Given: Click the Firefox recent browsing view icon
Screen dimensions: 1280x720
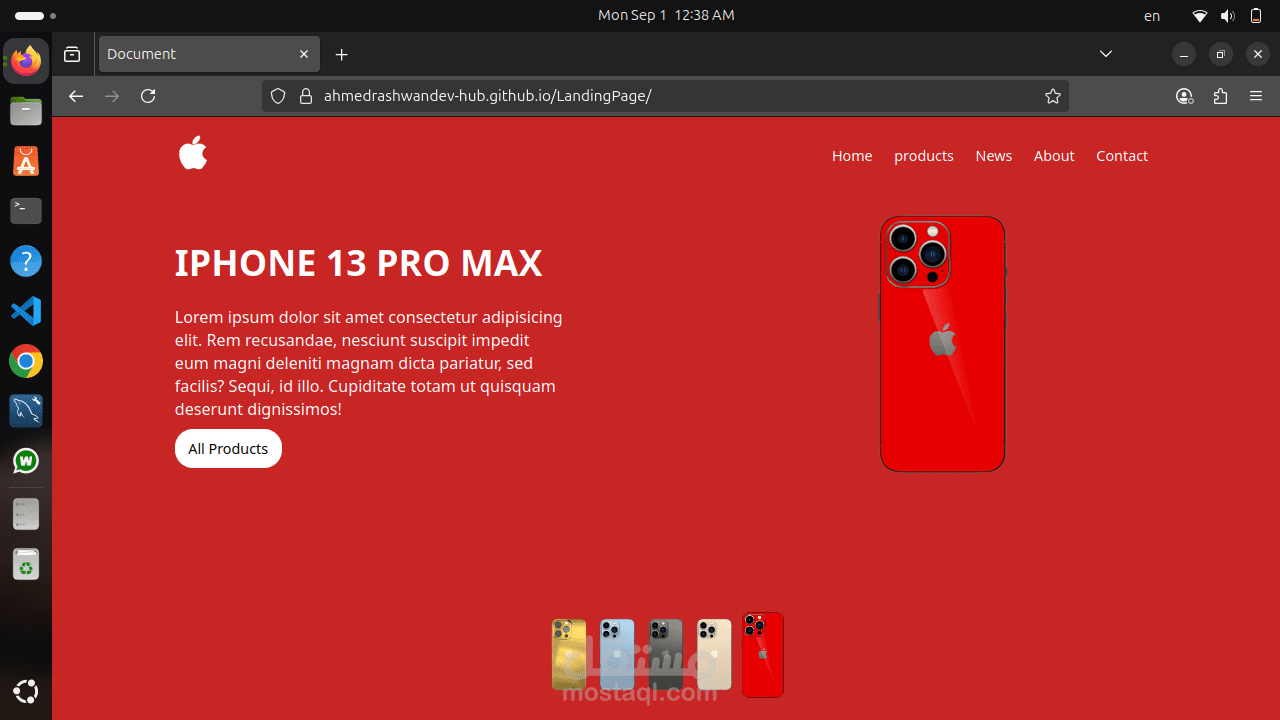Looking at the screenshot, I should point(72,54).
